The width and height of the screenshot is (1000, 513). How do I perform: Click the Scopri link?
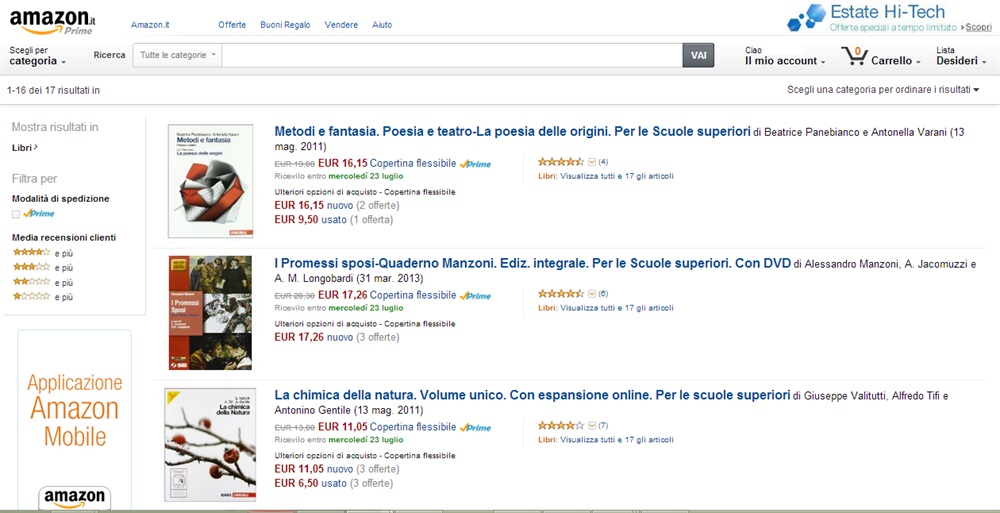(978, 27)
